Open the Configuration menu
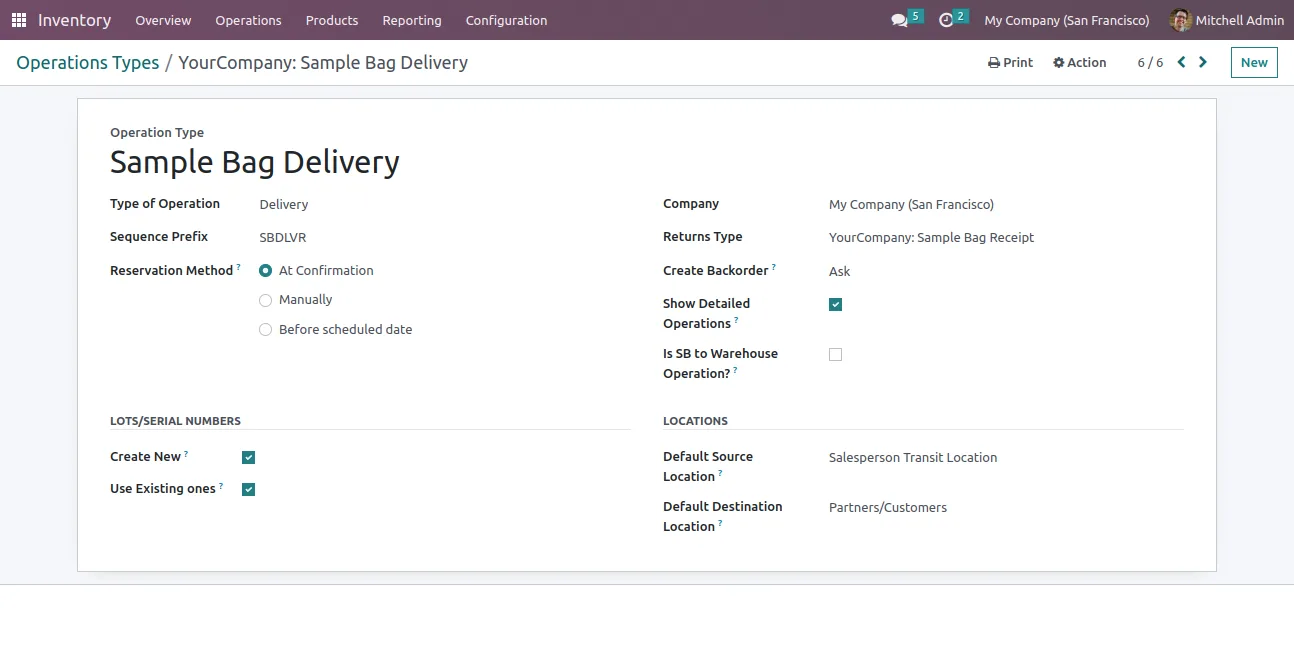The image size is (1294, 668). 506,20
